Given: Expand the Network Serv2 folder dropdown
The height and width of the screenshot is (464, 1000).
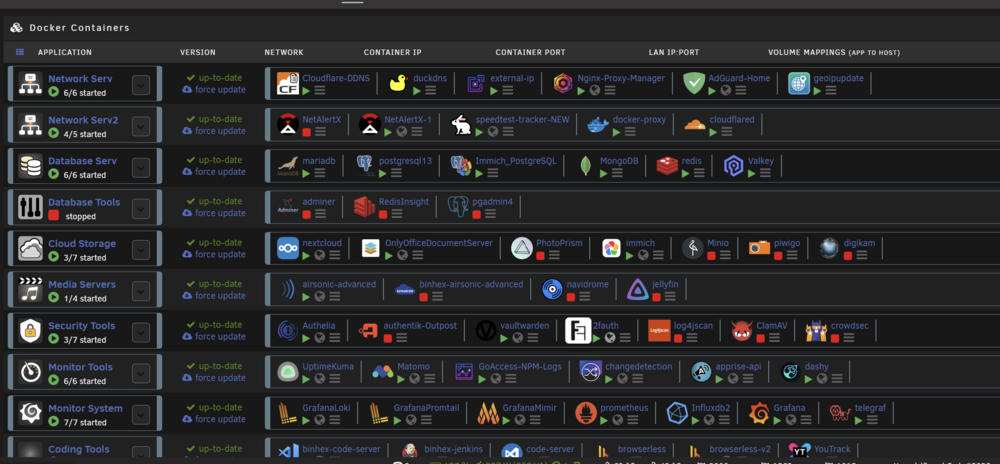Looking at the screenshot, I should click(x=141, y=126).
